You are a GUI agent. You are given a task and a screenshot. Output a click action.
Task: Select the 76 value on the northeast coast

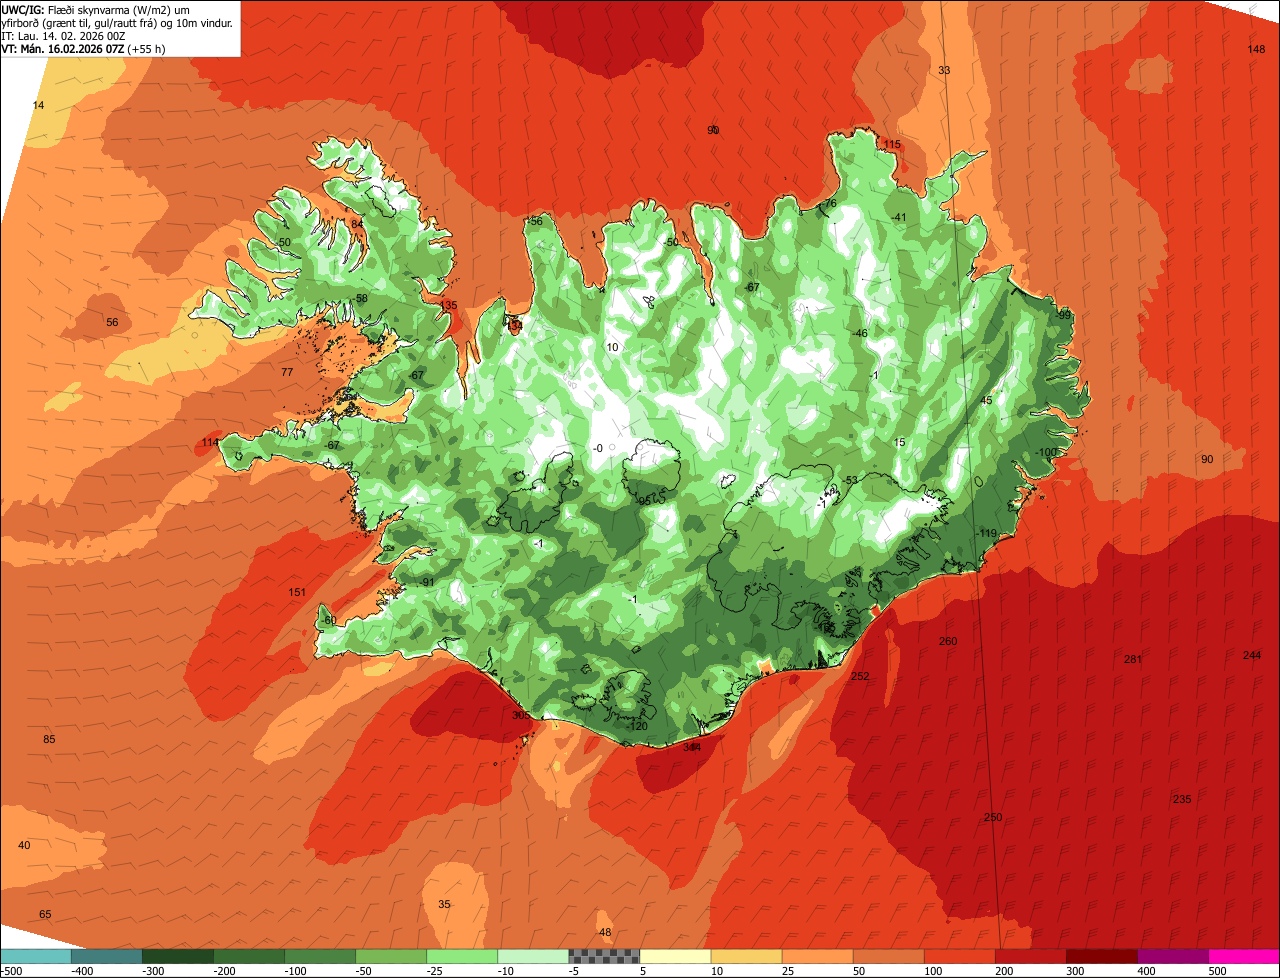point(829,204)
